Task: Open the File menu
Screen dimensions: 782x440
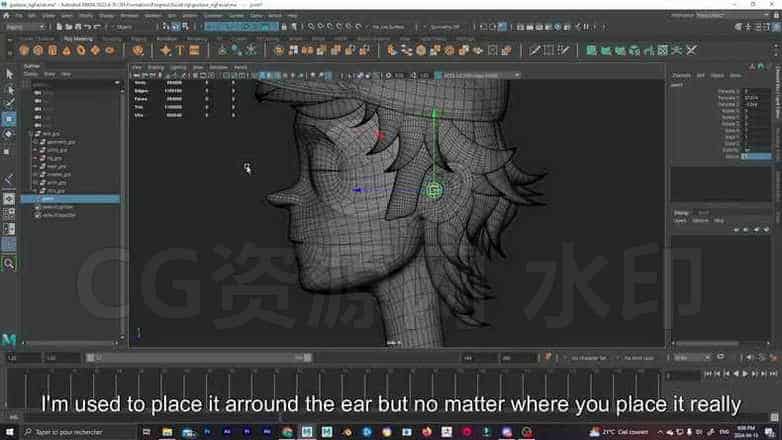Action: (19, 15)
